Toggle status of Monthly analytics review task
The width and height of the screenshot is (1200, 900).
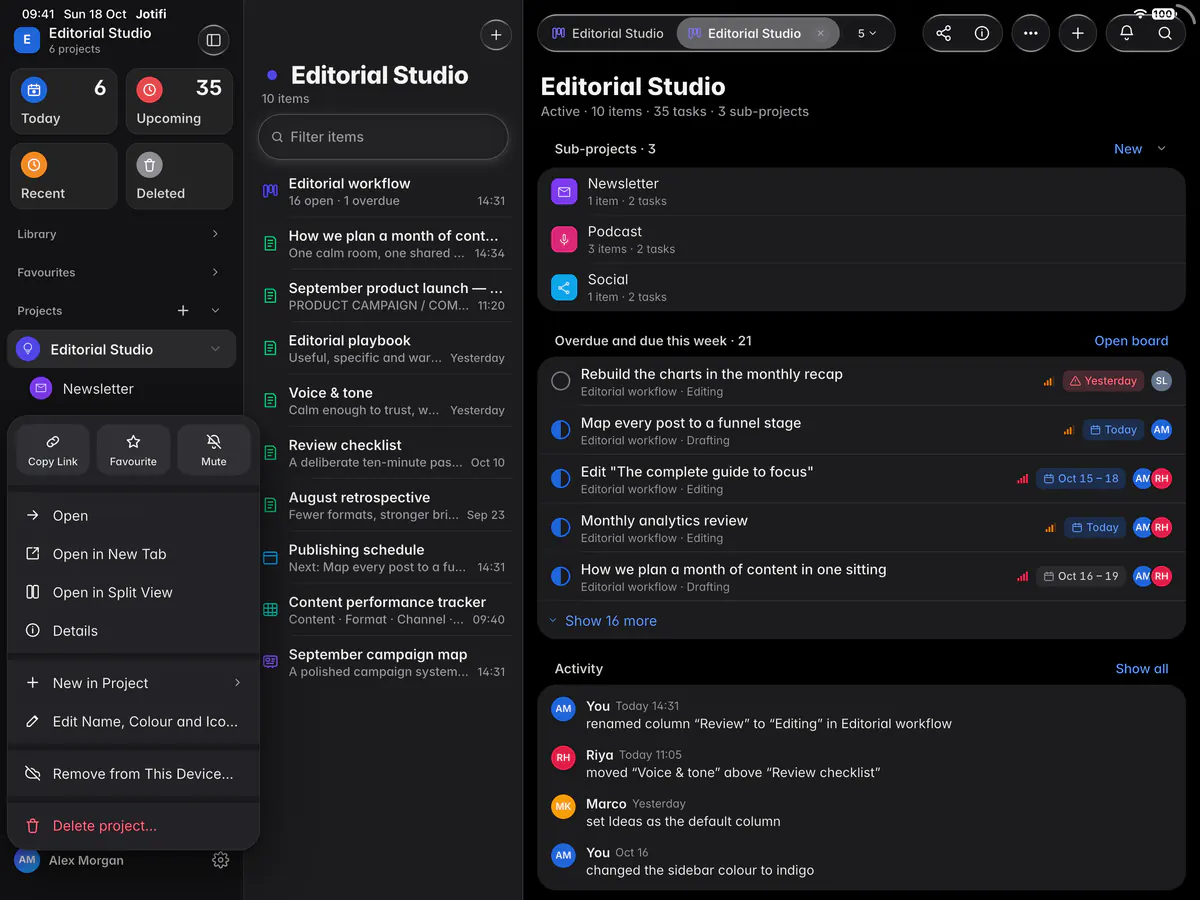(x=561, y=528)
